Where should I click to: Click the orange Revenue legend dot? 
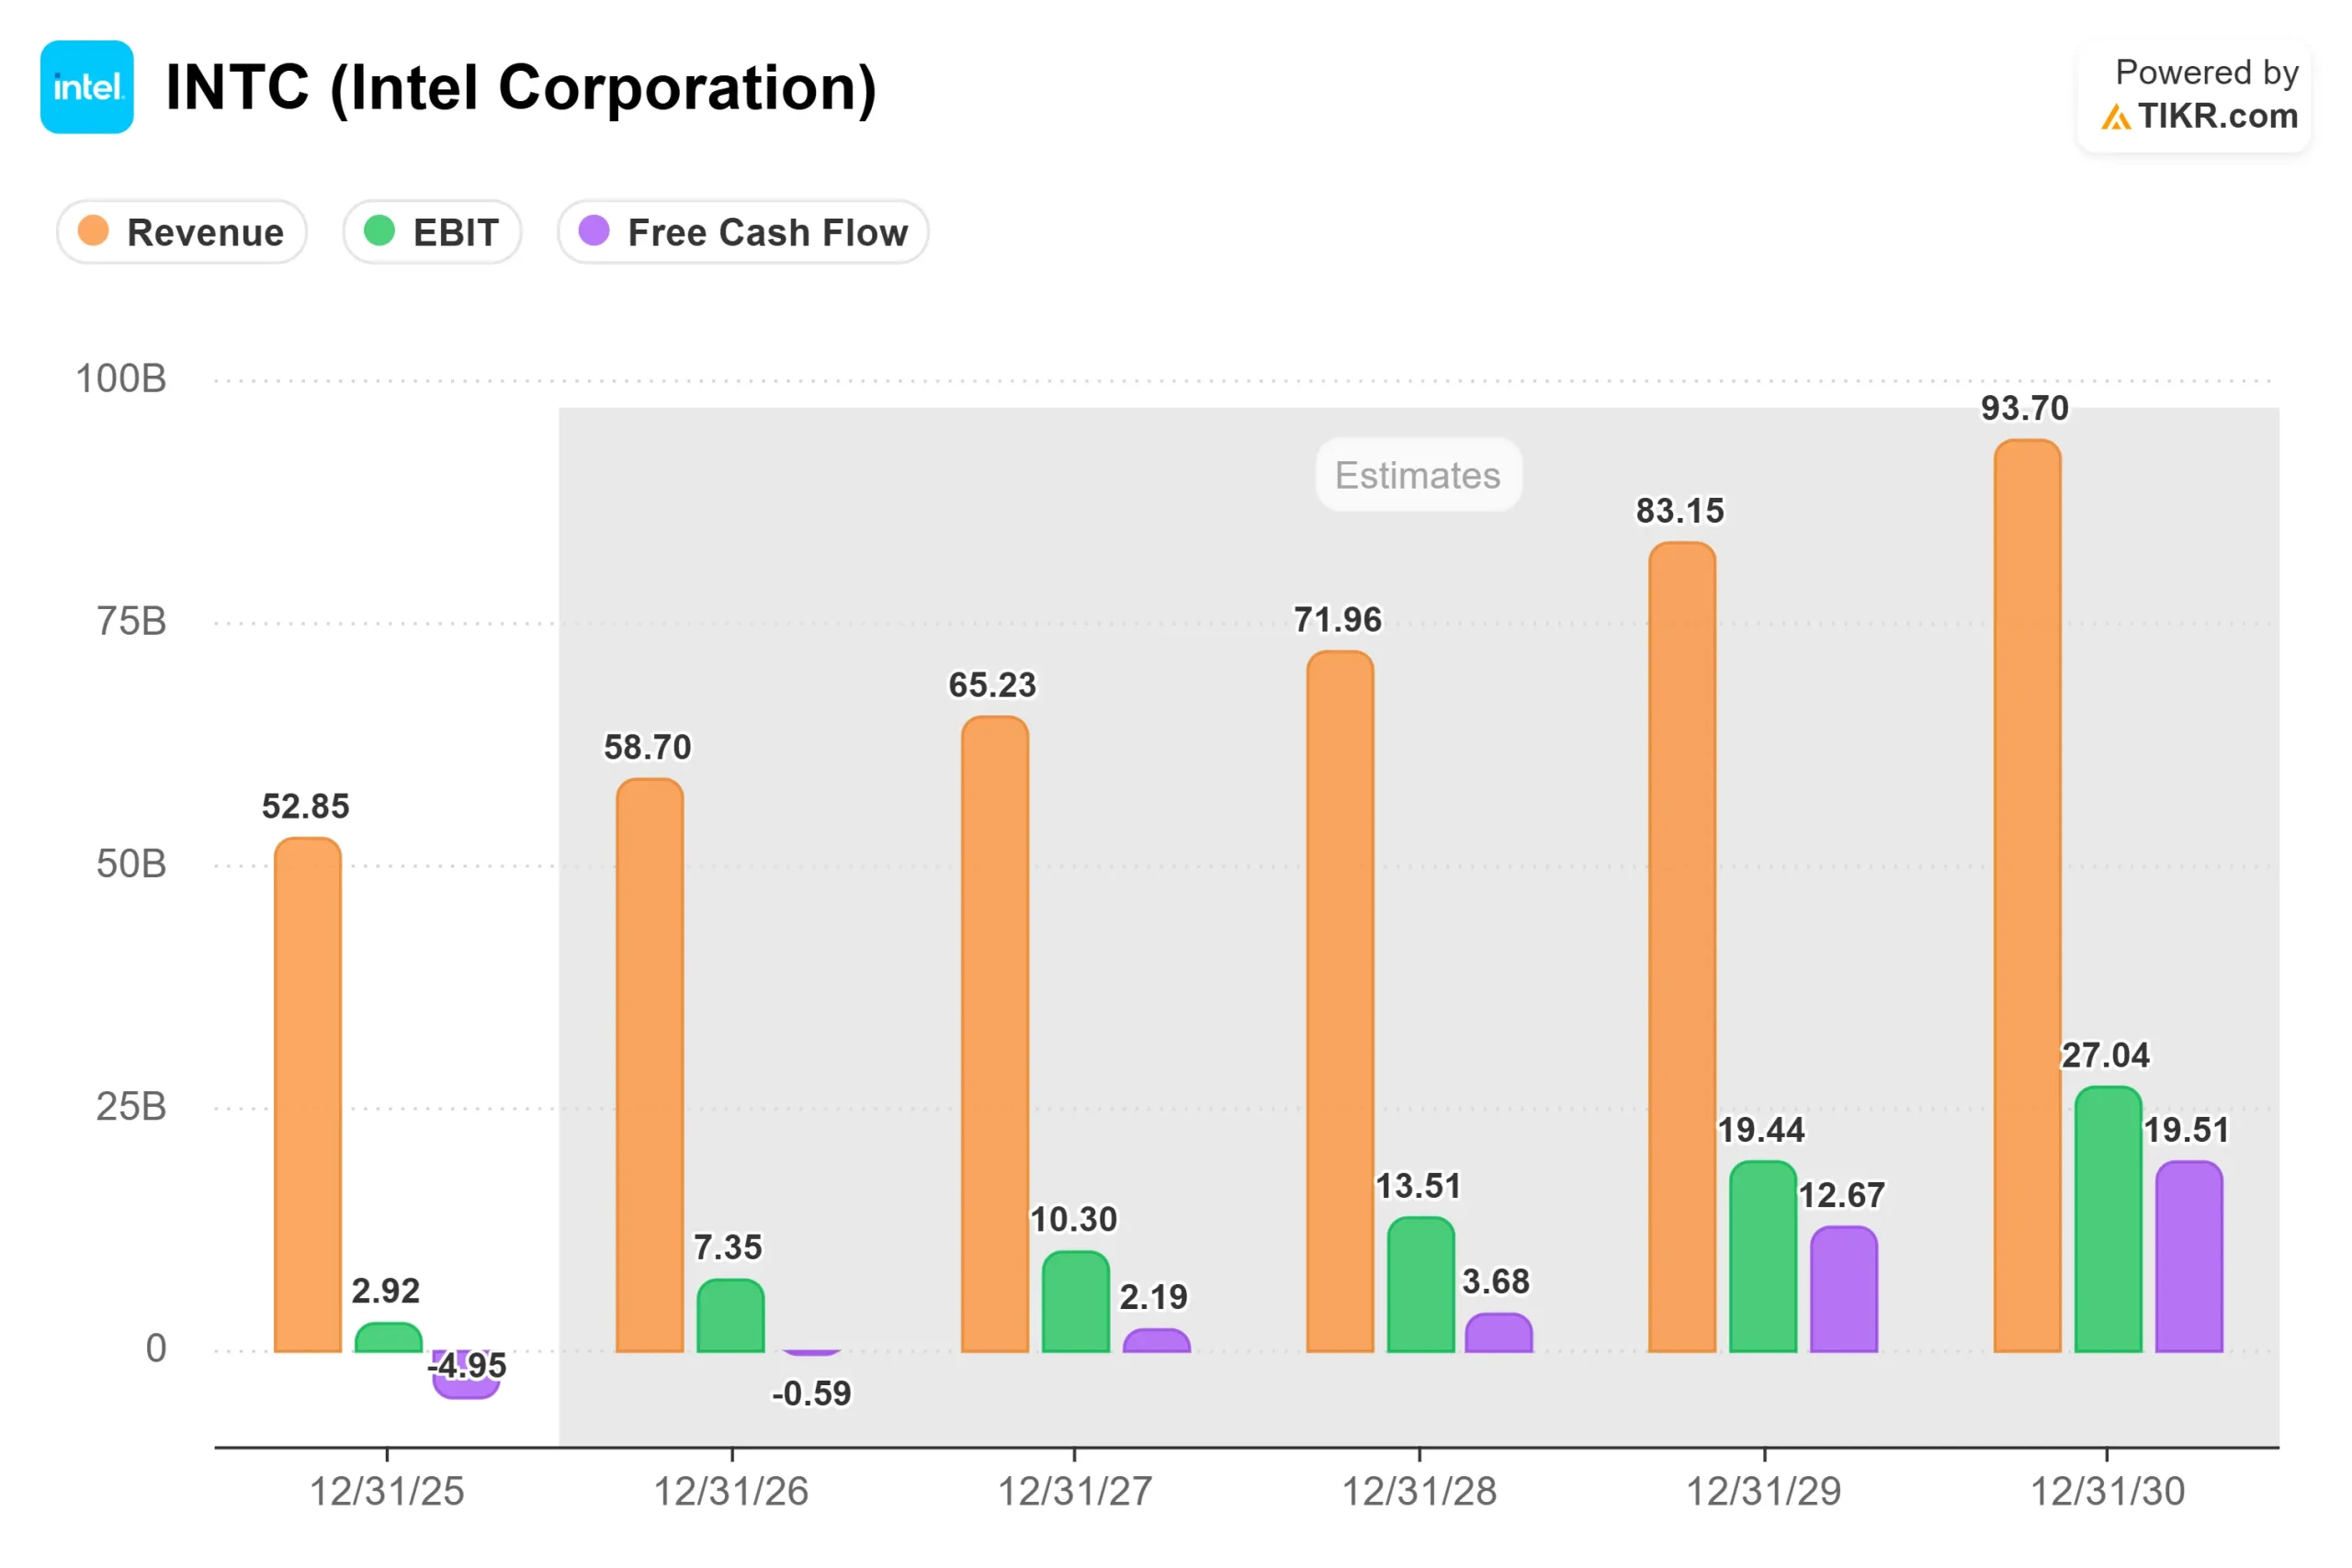pyautogui.click(x=93, y=231)
